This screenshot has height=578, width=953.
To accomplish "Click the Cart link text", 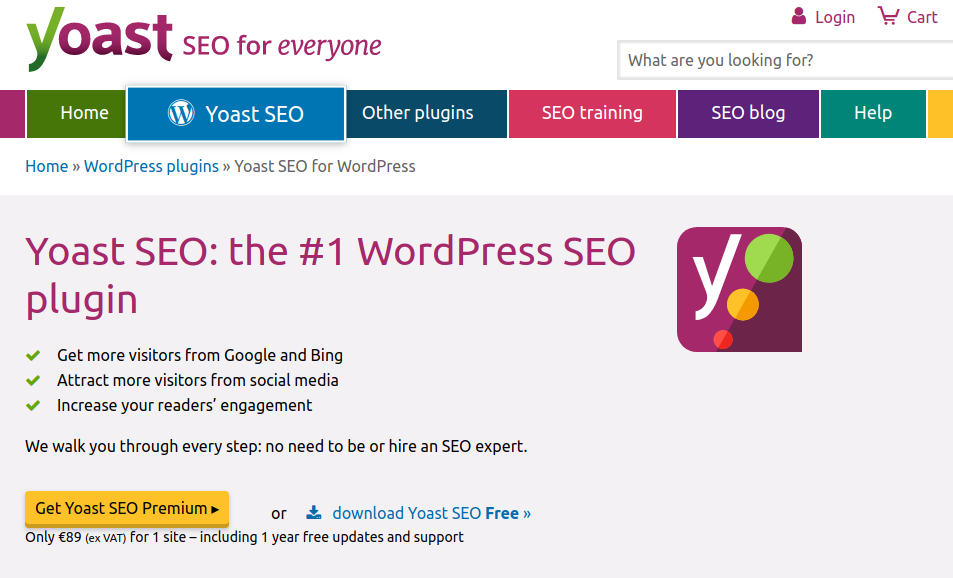I will click(922, 18).
